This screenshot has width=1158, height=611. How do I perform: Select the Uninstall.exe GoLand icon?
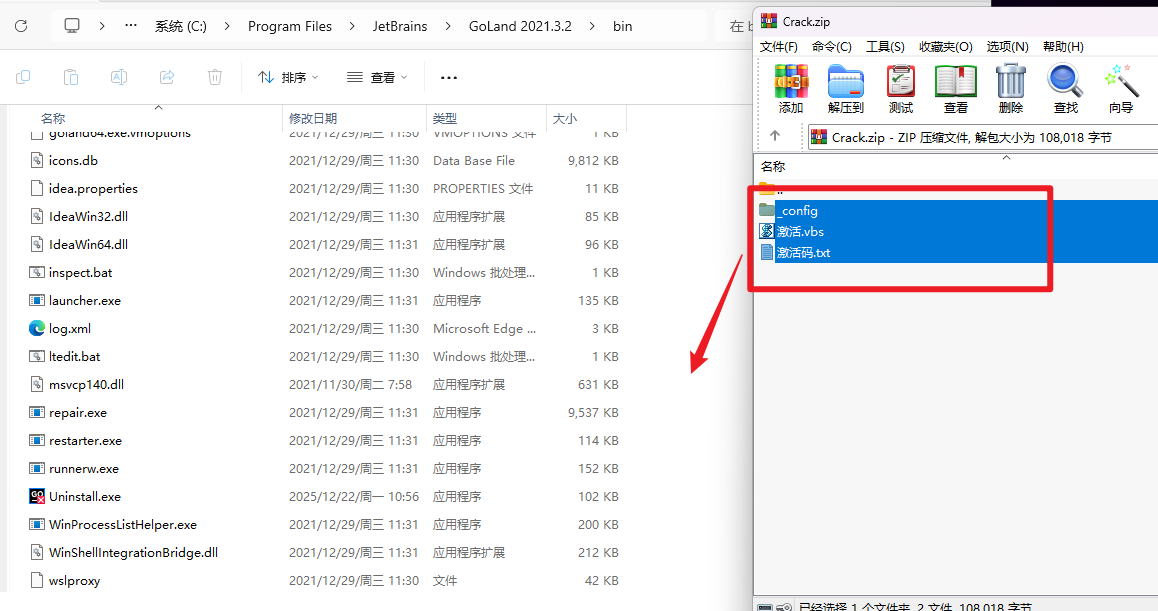pos(37,496)
